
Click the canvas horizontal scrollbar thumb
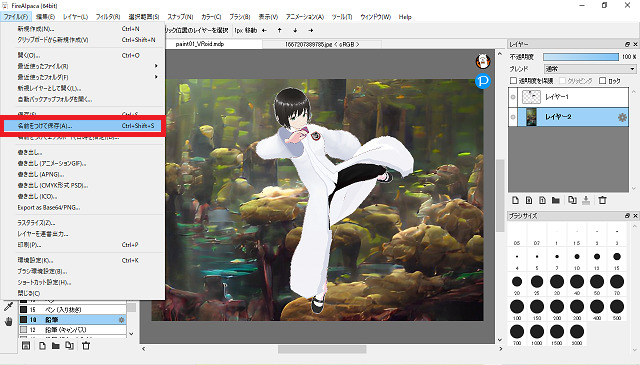(x=322, y=349)
